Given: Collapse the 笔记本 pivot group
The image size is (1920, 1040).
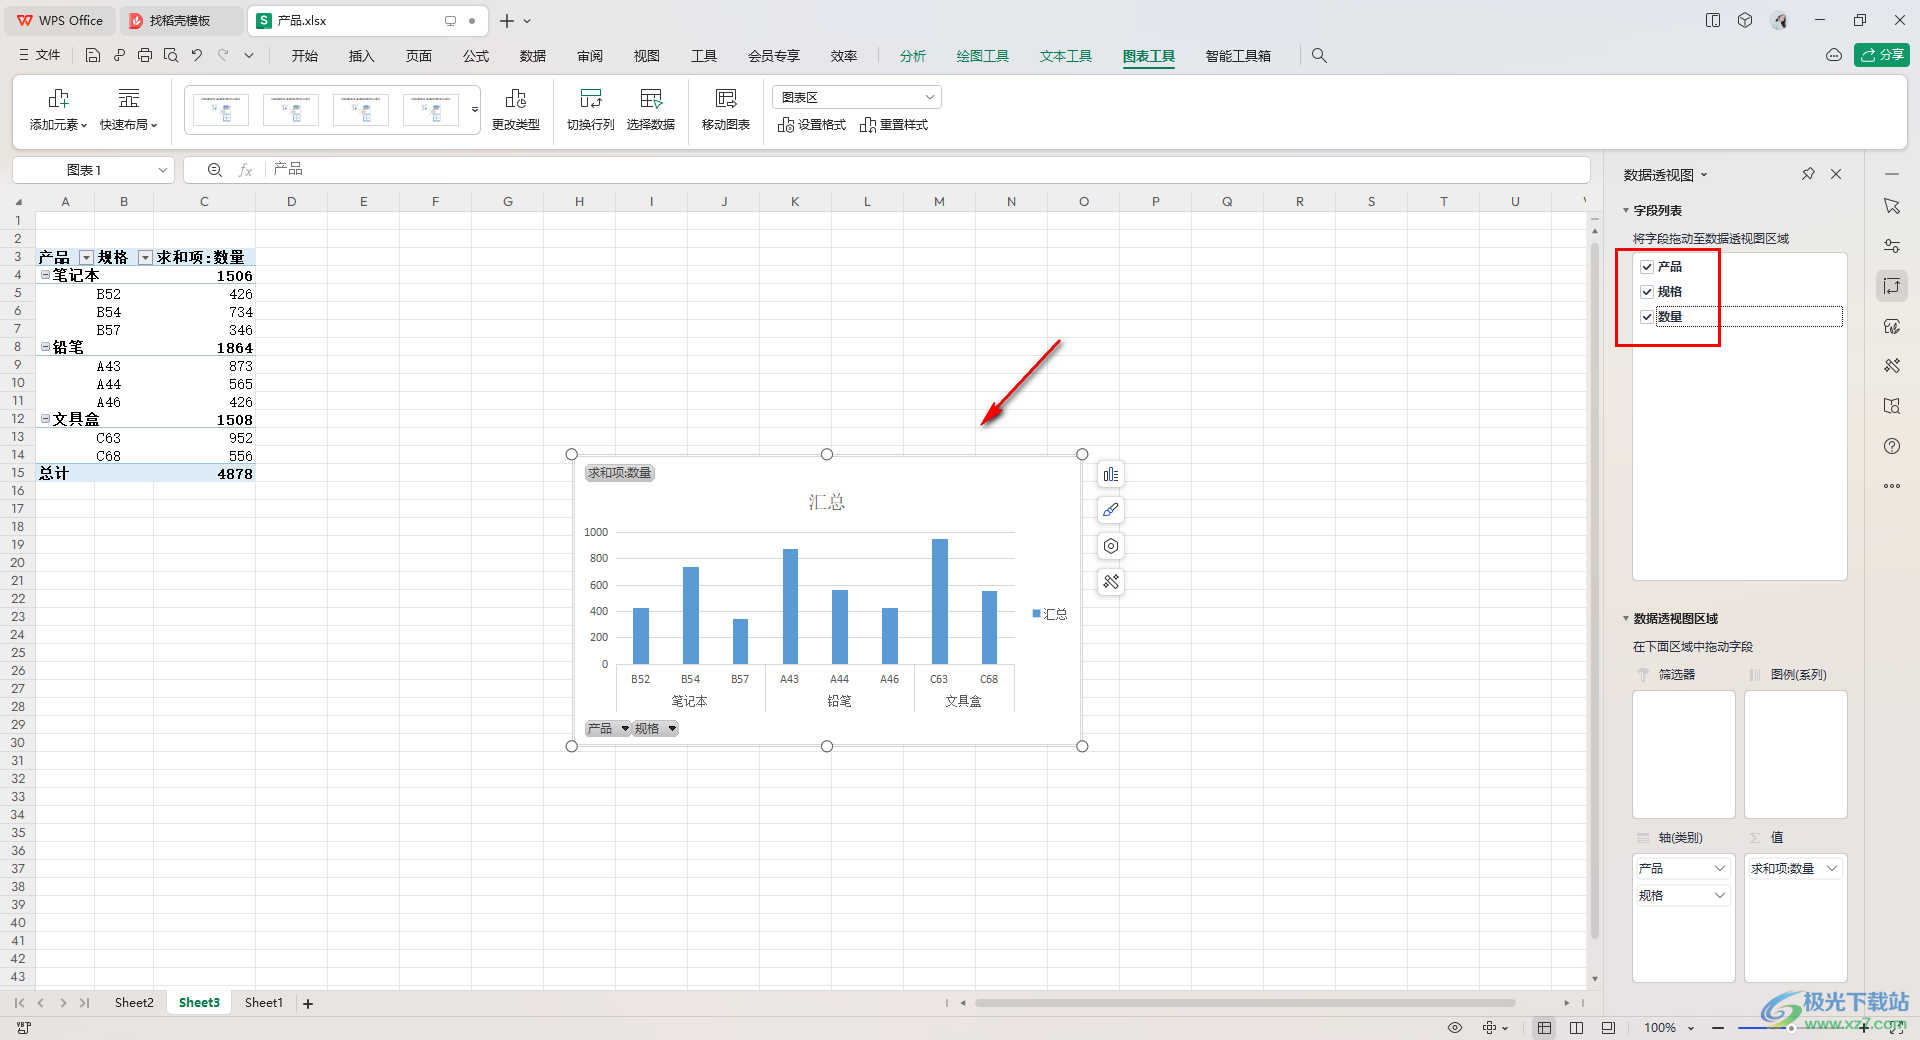Looking at the screenshot, I should point(45,275).
